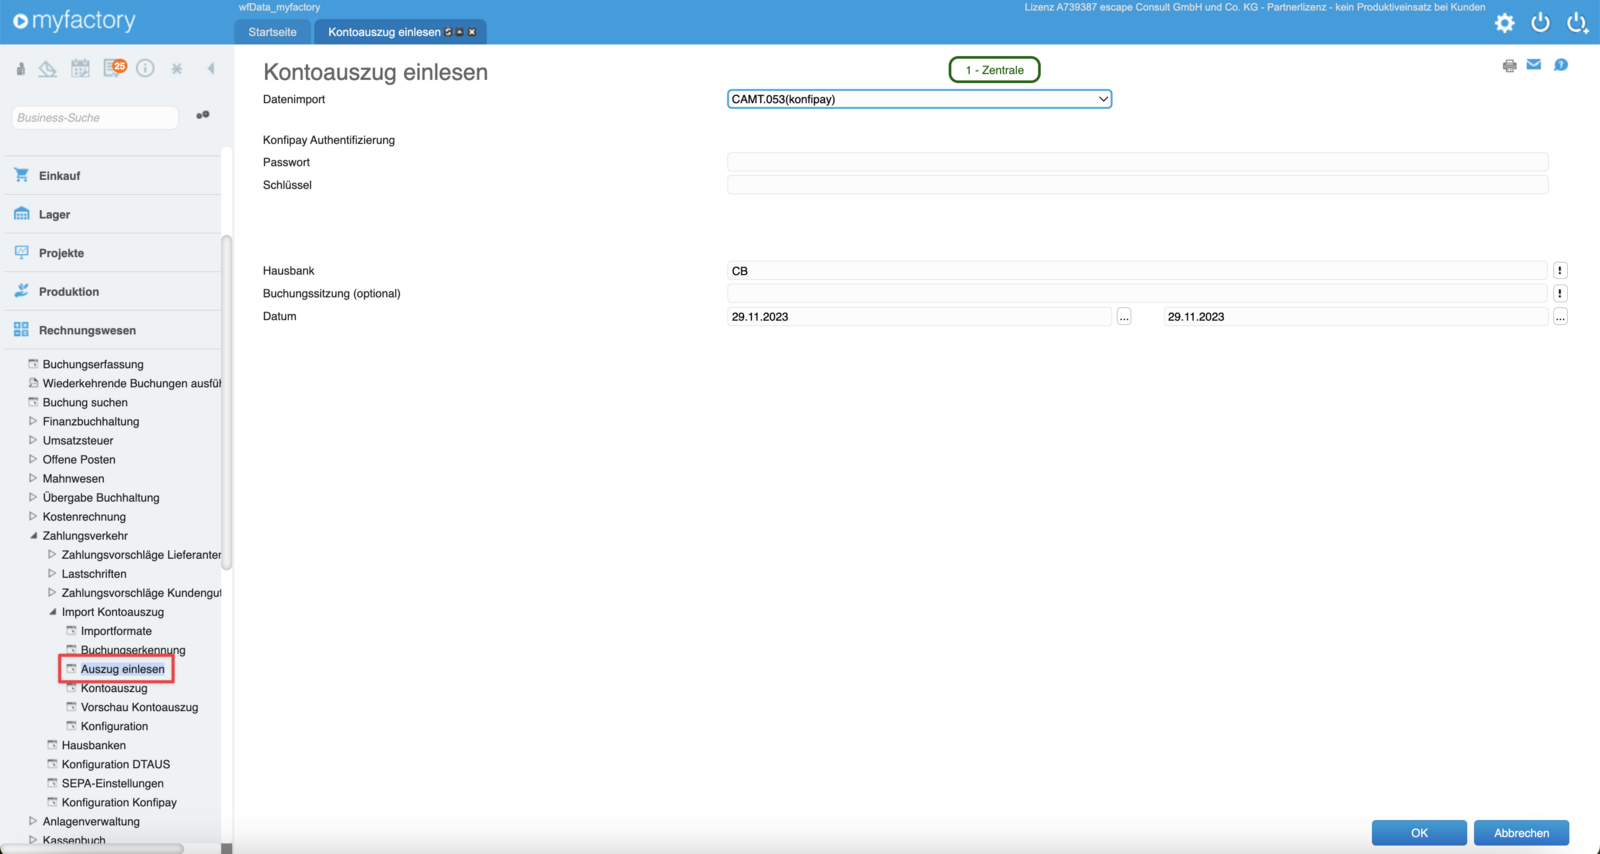Click into the Business-Suche search field
The width and height of the screenshot is (1600, 854).
coord(95,118)
